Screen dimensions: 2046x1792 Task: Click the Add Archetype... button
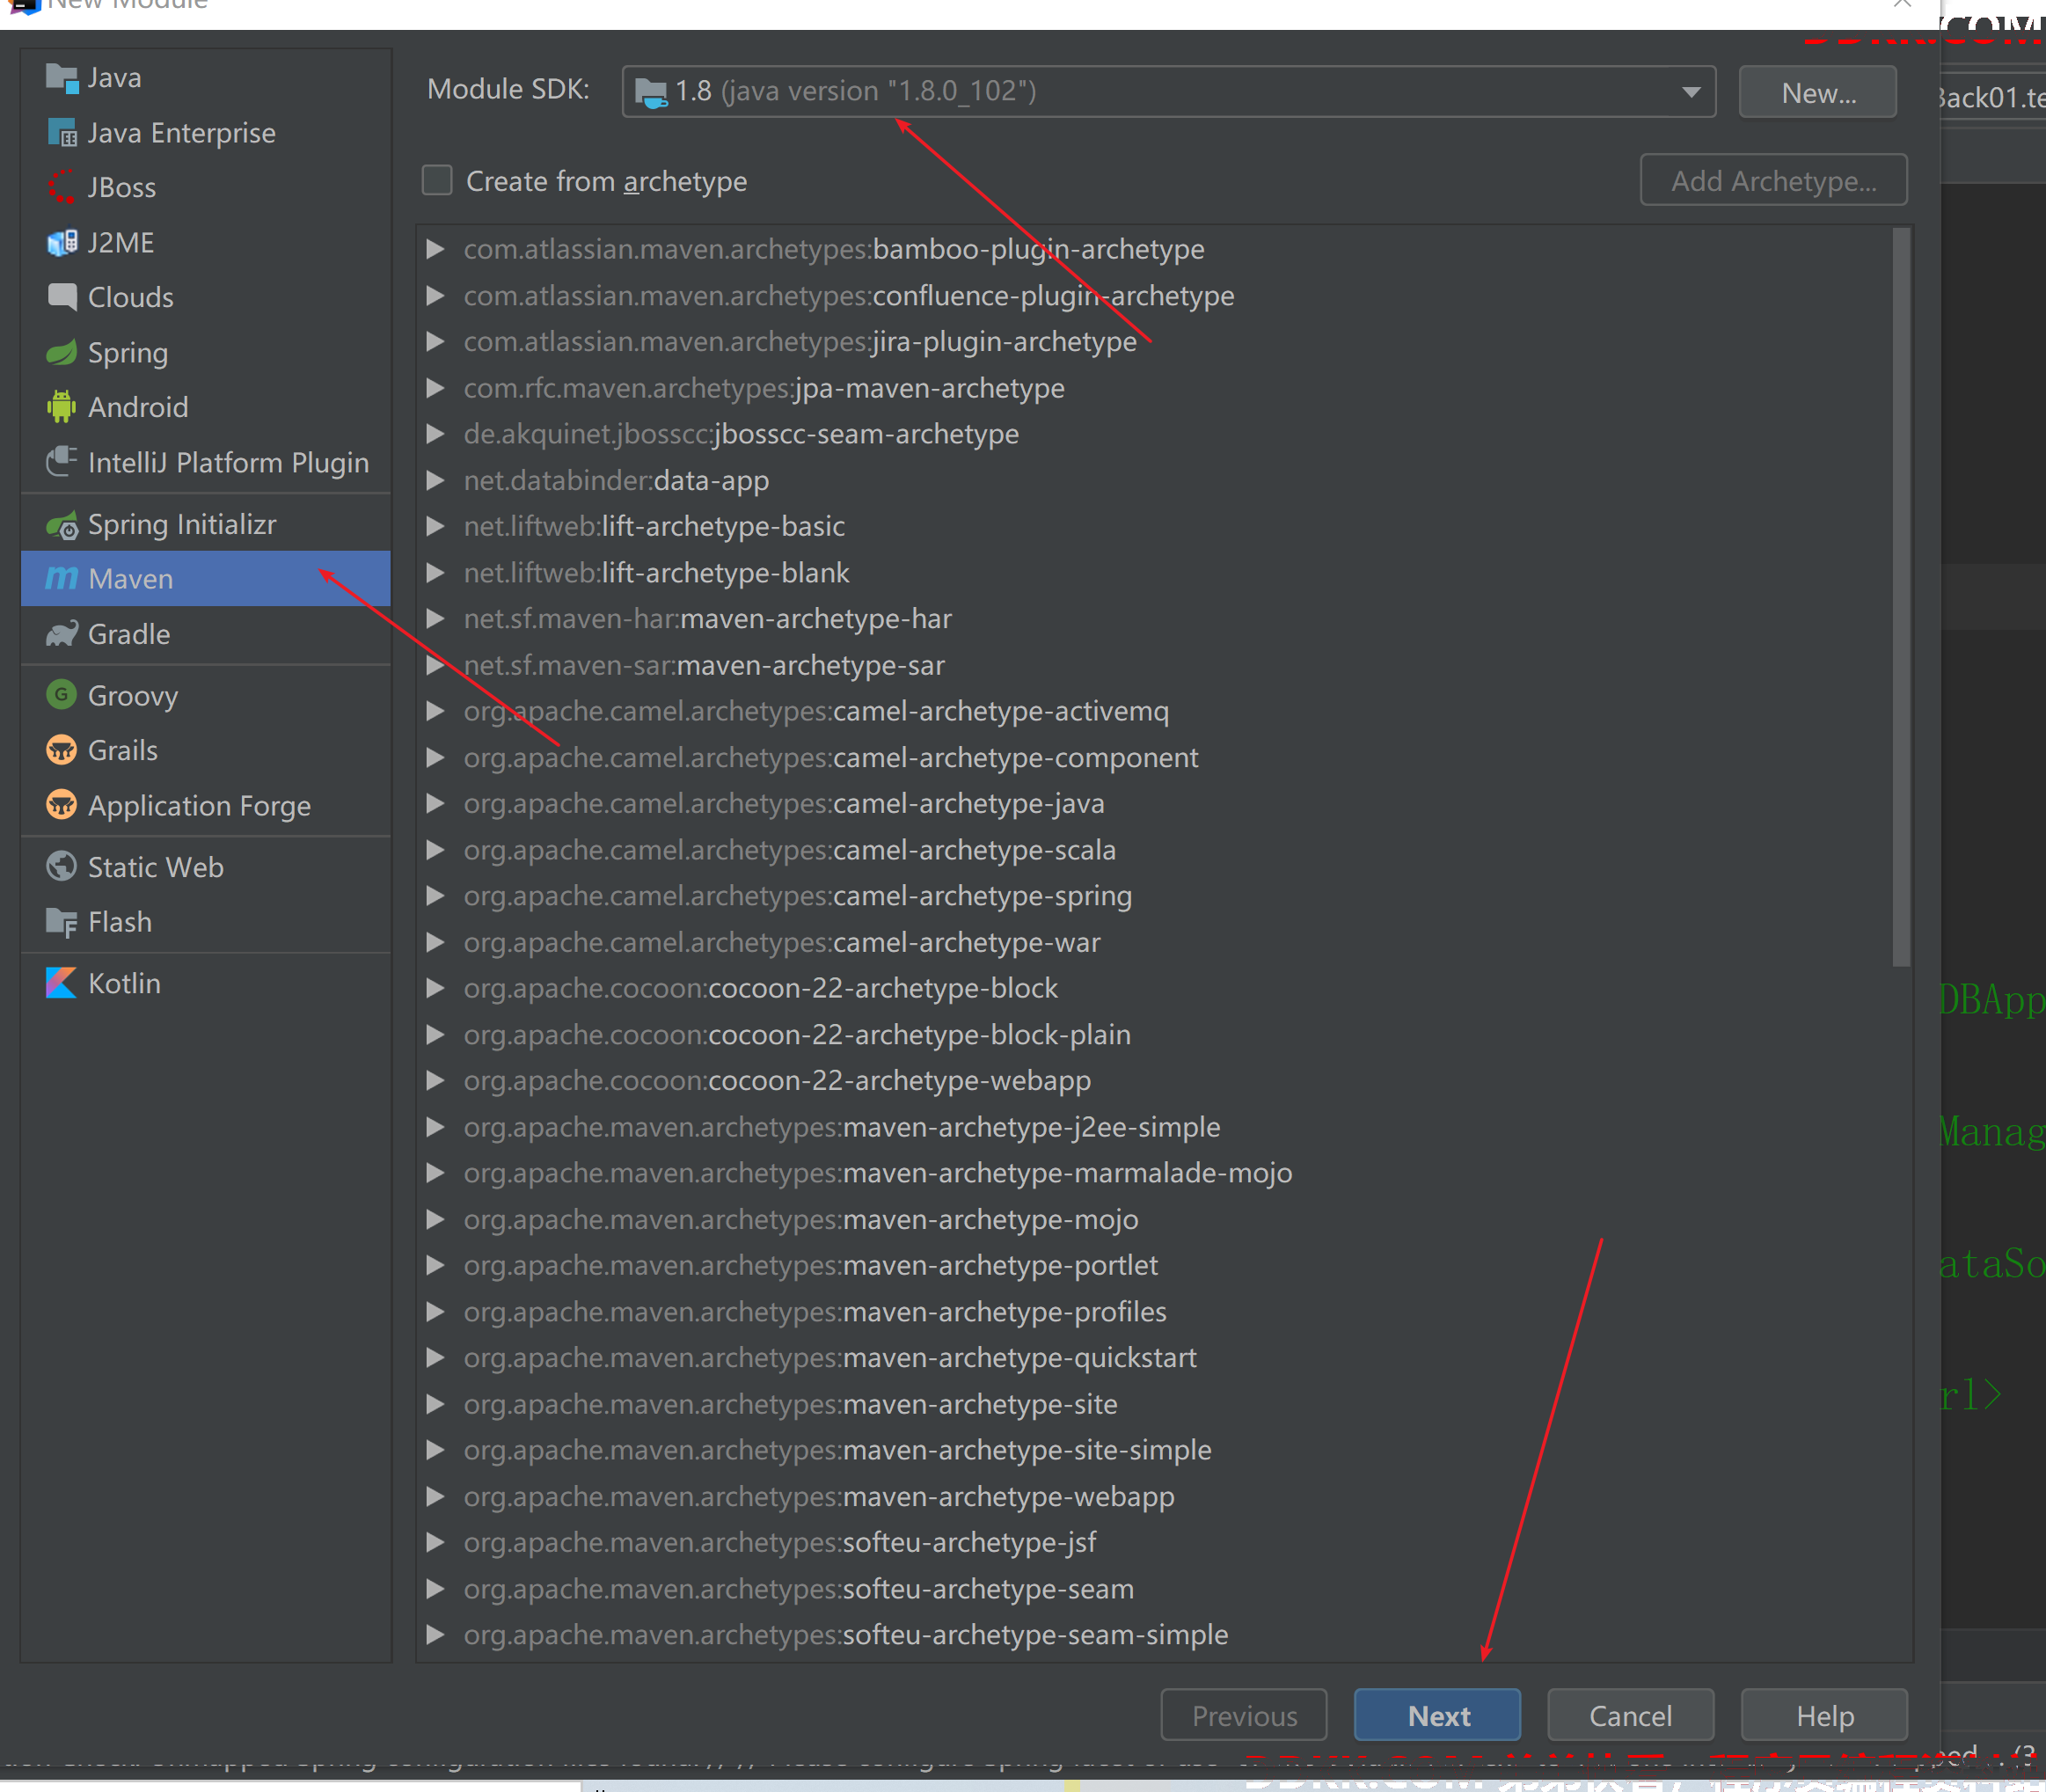1773,181
